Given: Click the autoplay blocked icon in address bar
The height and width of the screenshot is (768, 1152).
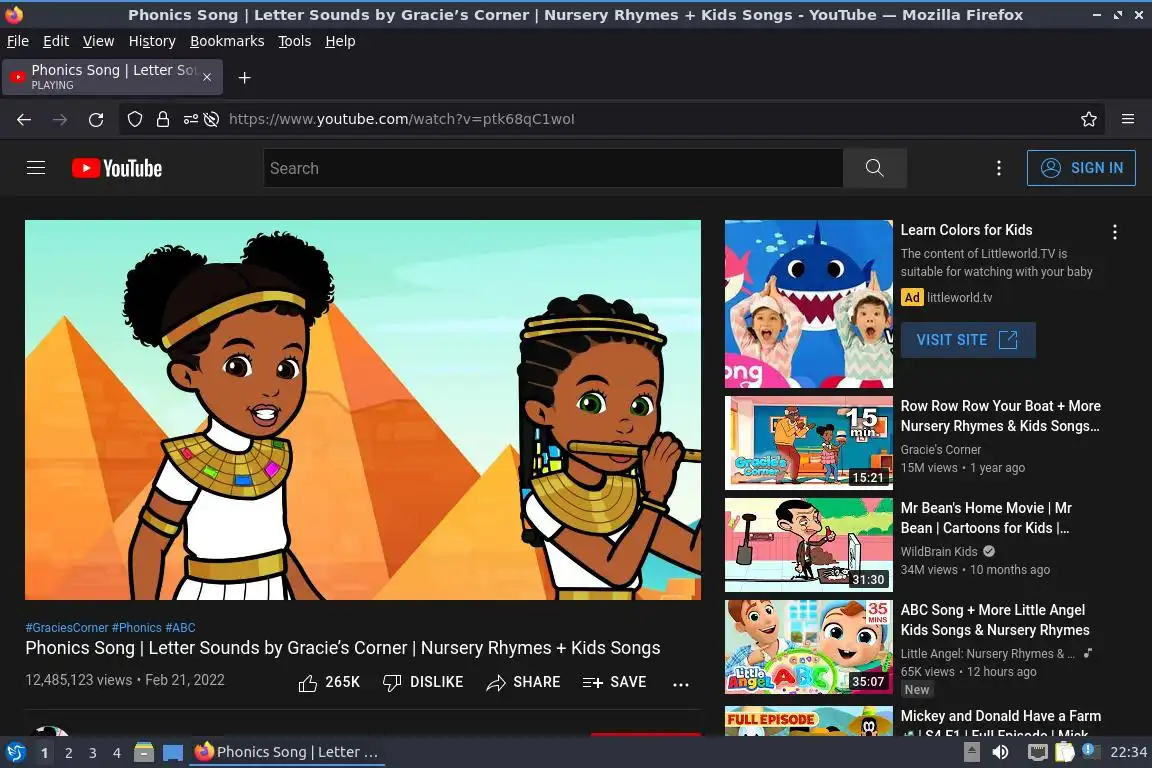Looking at the screenshot, I should coord(212,119).
